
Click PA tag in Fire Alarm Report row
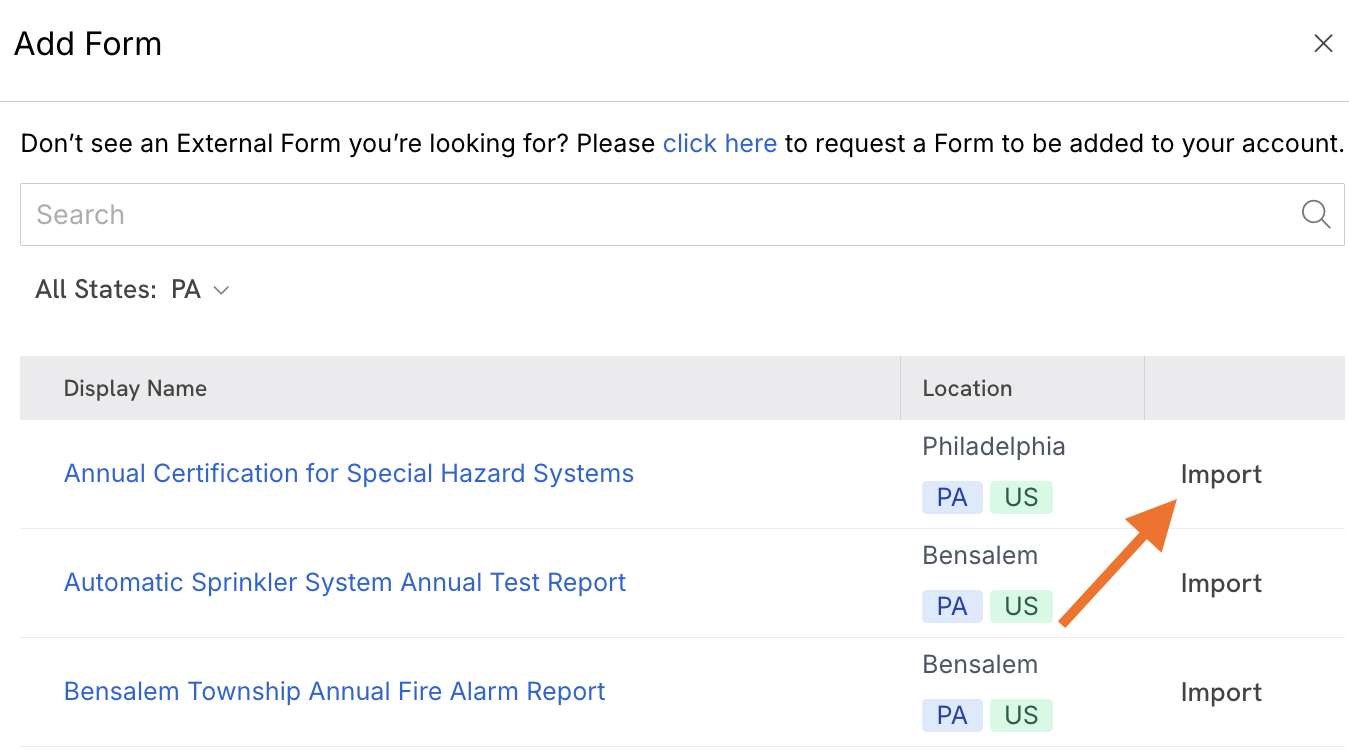pos(952,715)
